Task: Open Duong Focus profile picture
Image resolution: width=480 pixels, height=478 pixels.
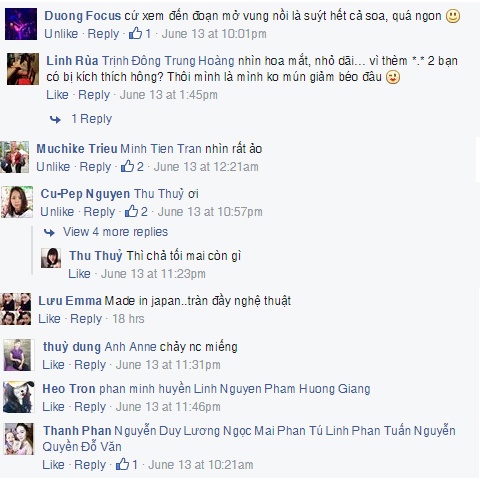Action: coord(21,24)
